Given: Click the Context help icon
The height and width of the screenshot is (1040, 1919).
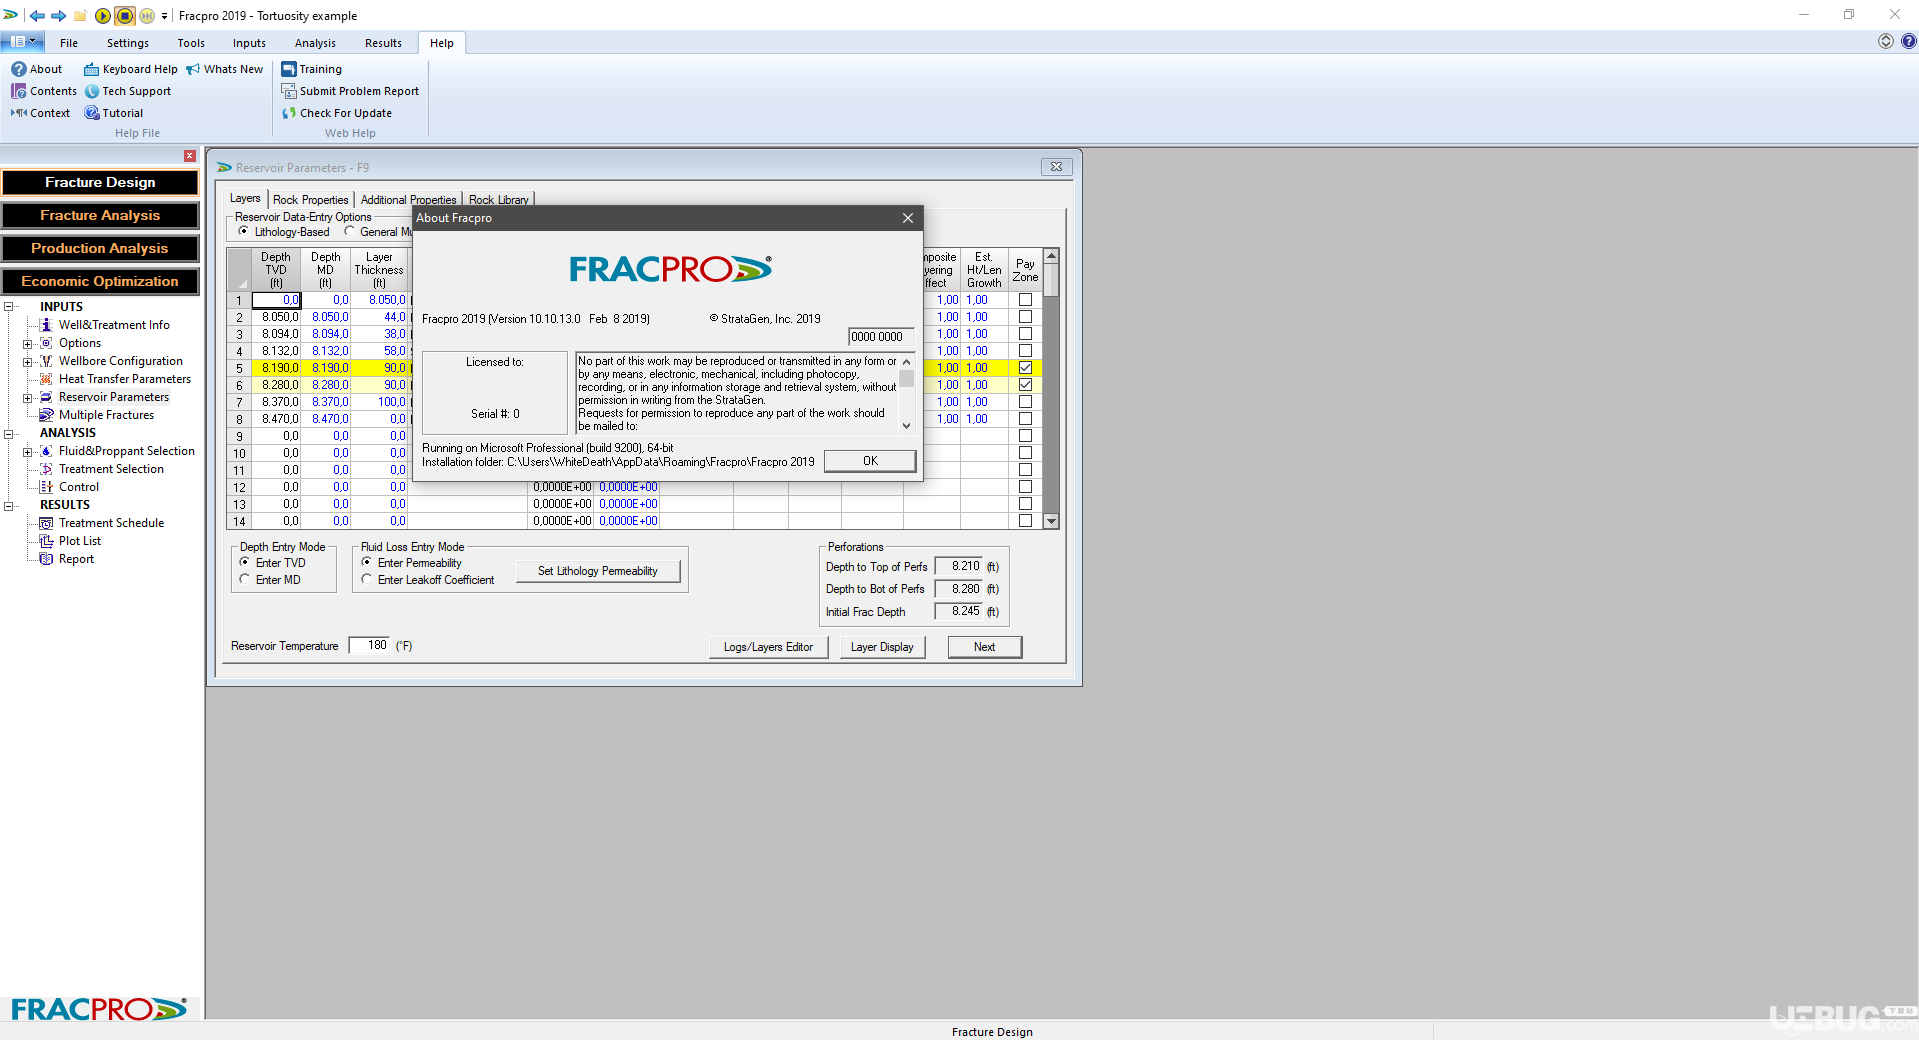Looking at the screenshot, I should click(18, 113).
